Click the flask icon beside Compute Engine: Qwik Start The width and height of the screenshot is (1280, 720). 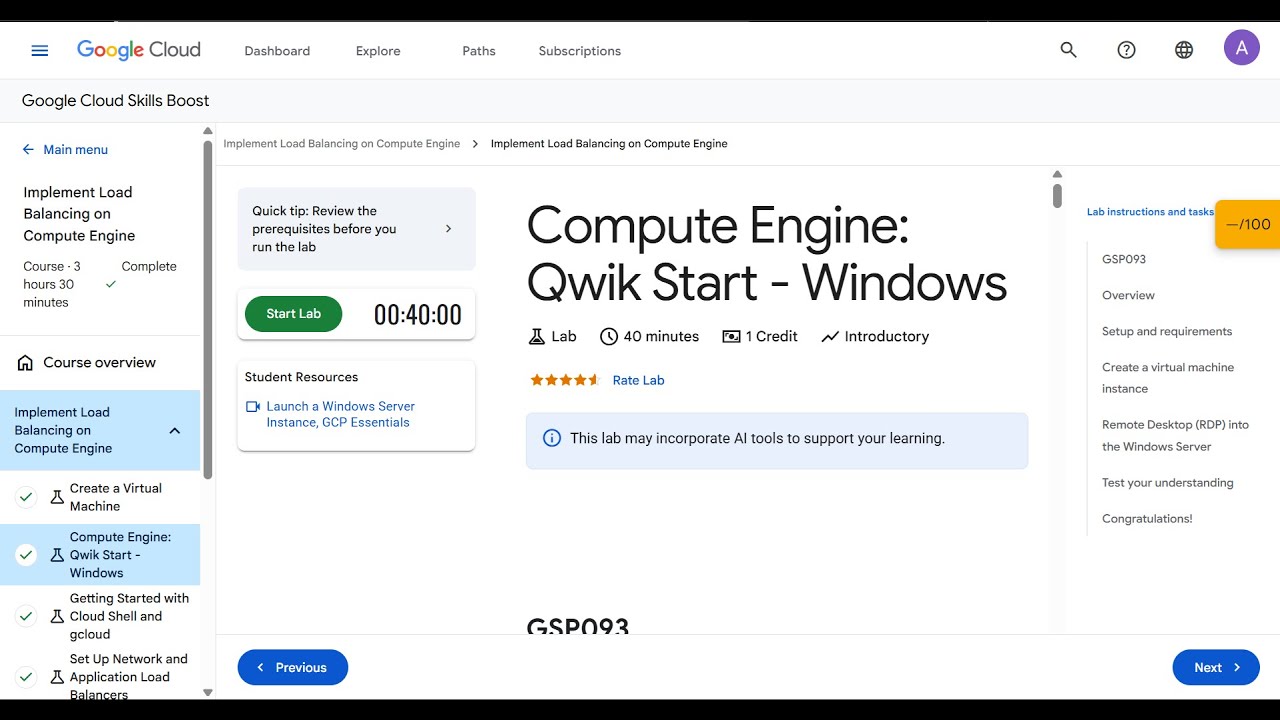57,555
